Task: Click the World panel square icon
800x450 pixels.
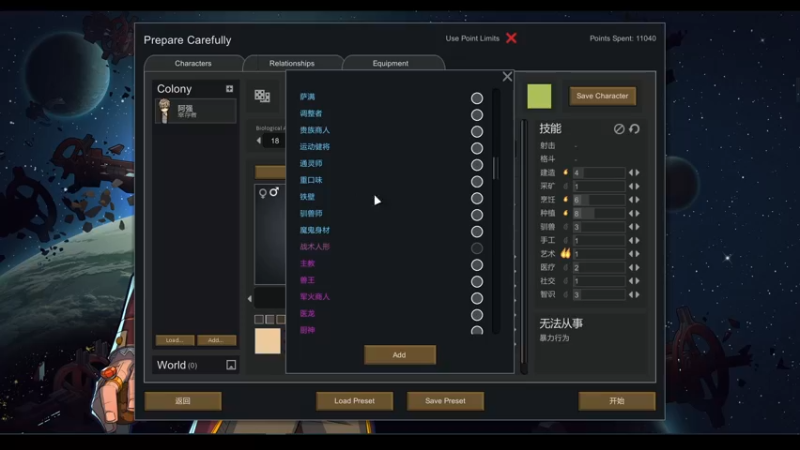Action: click(231, 365)
